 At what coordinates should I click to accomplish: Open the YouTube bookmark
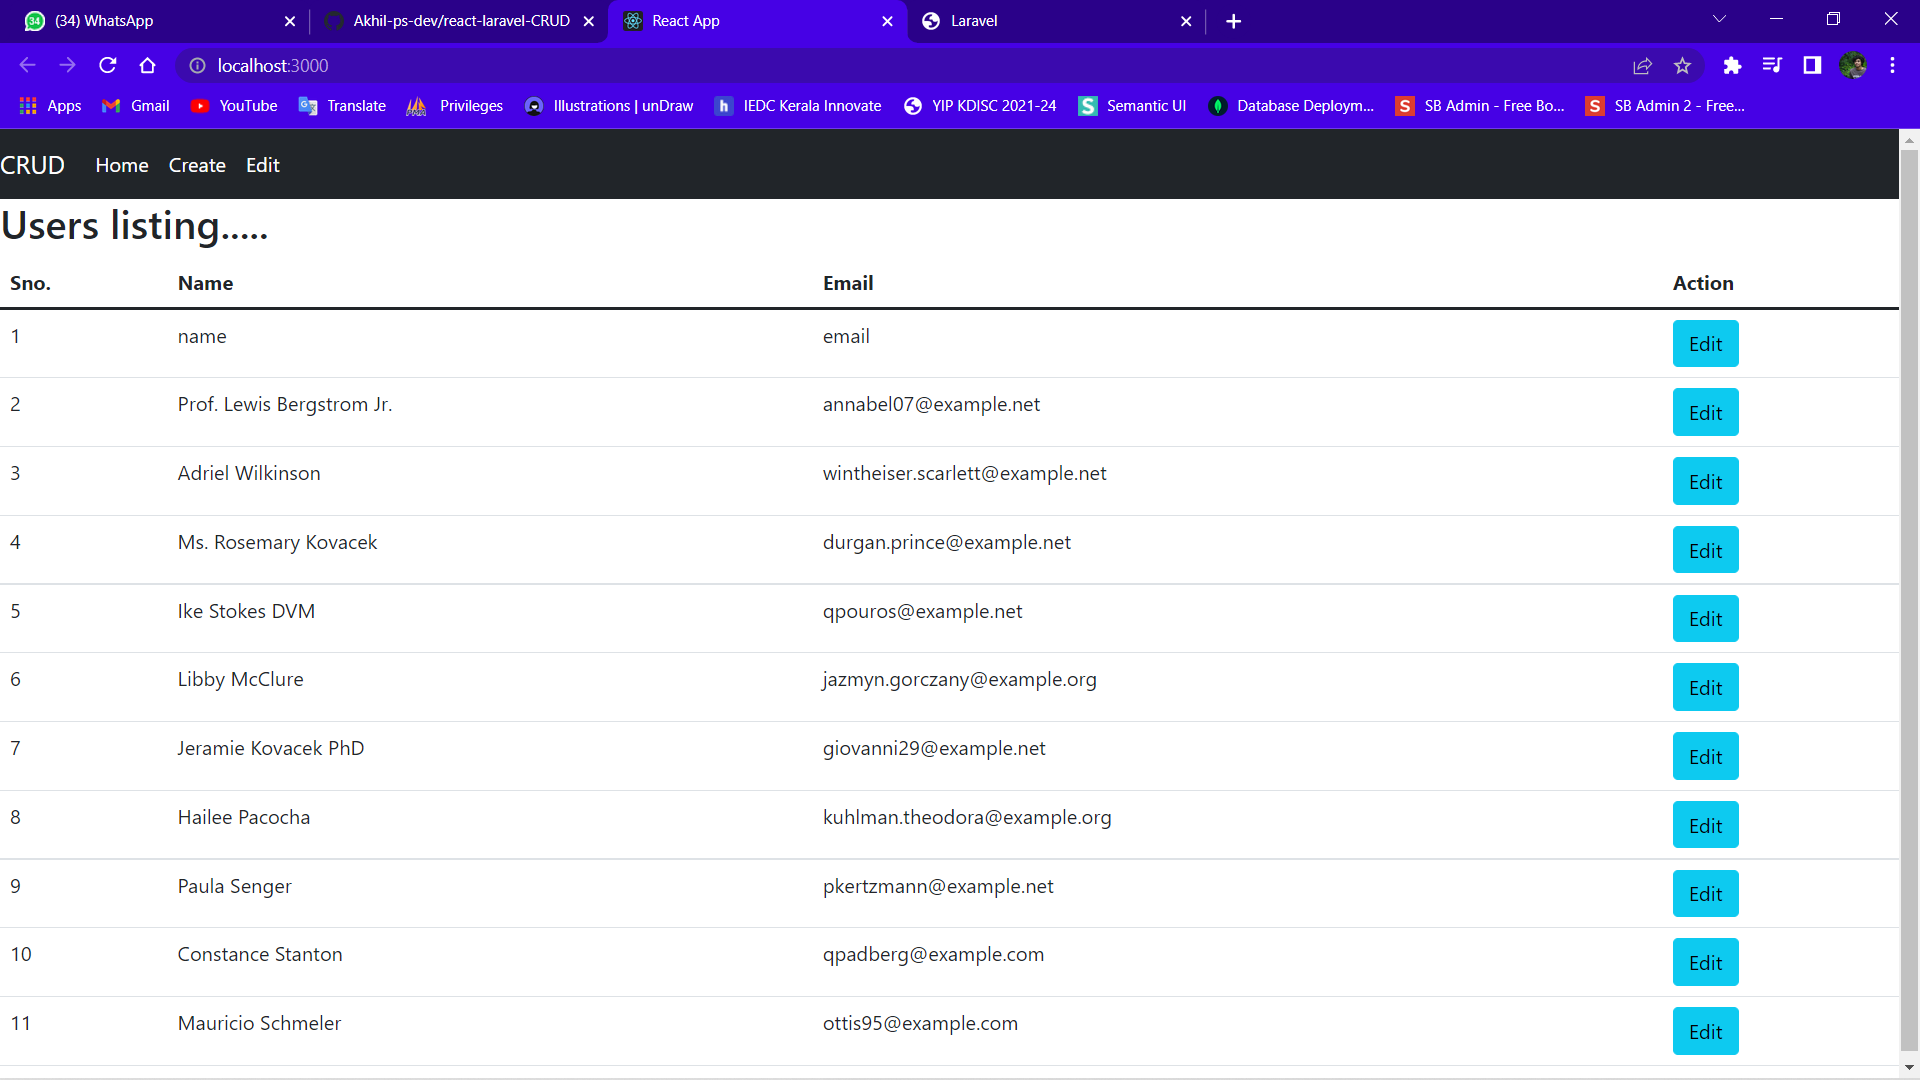click(x=233, y=105)
